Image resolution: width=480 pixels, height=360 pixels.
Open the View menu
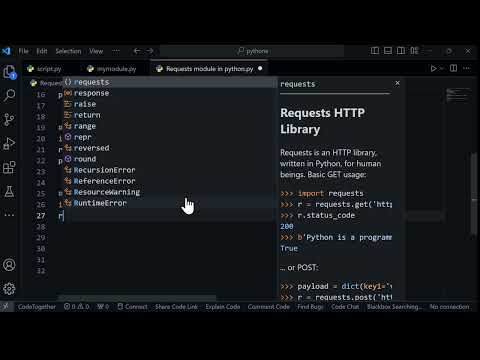point(96,51)
